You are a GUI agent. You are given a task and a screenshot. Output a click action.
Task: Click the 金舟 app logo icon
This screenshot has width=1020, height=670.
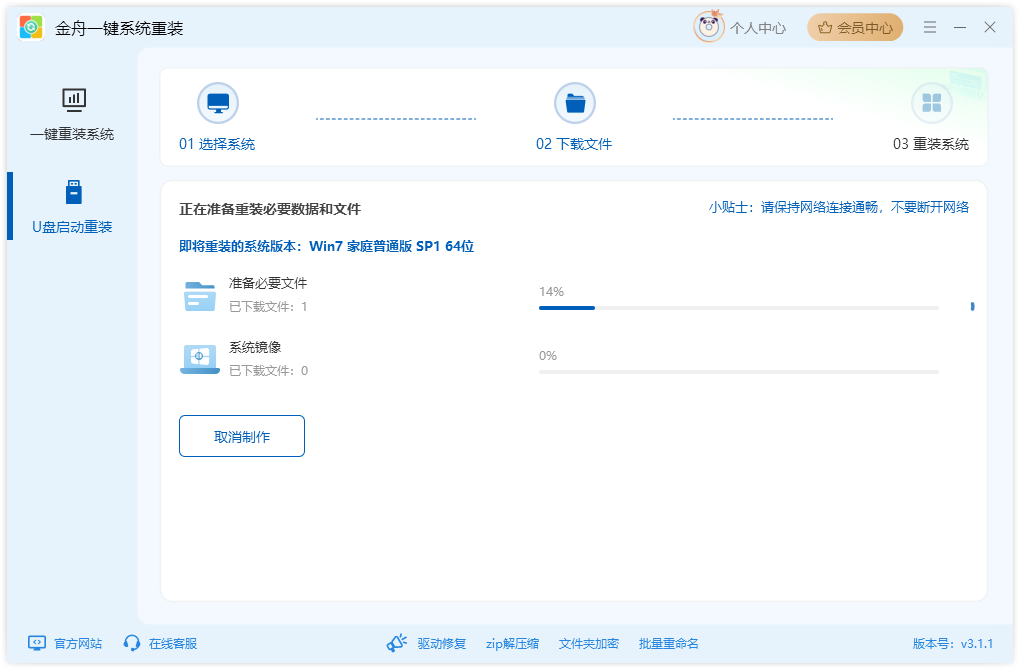tap(31, 27)
